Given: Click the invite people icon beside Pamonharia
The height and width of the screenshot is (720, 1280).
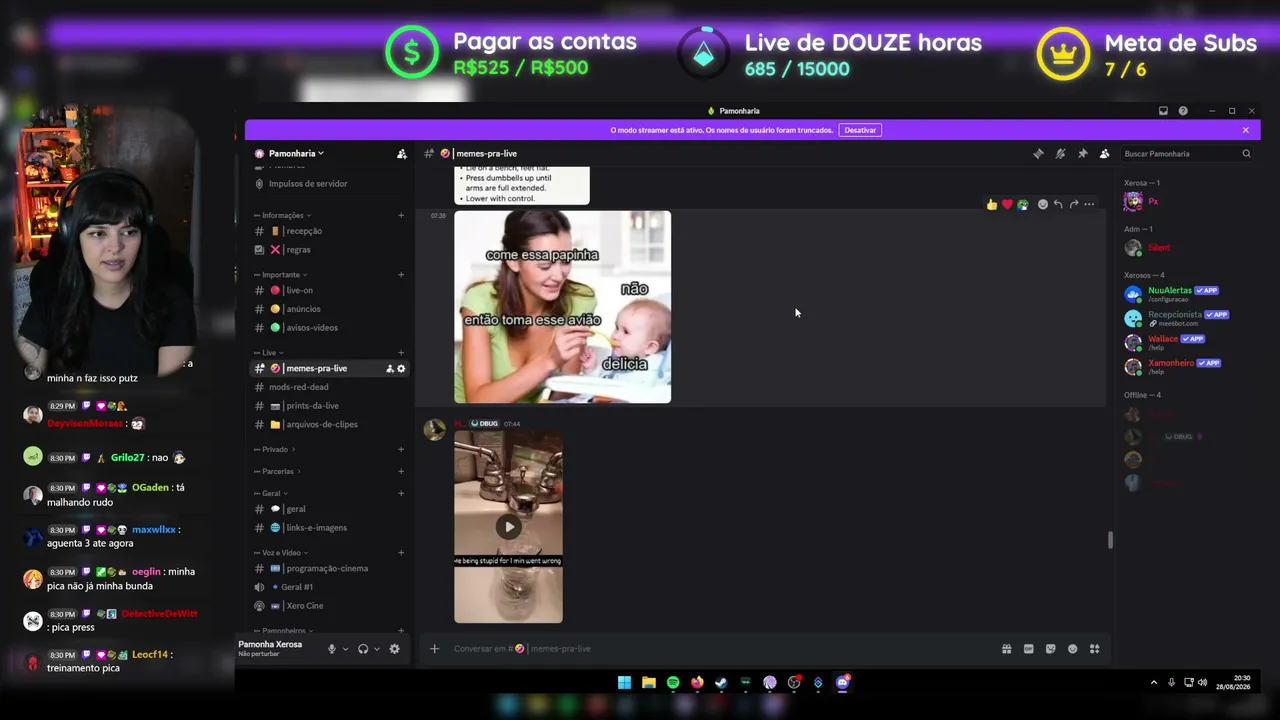Looking at the screenshot, I should (402, 154).
